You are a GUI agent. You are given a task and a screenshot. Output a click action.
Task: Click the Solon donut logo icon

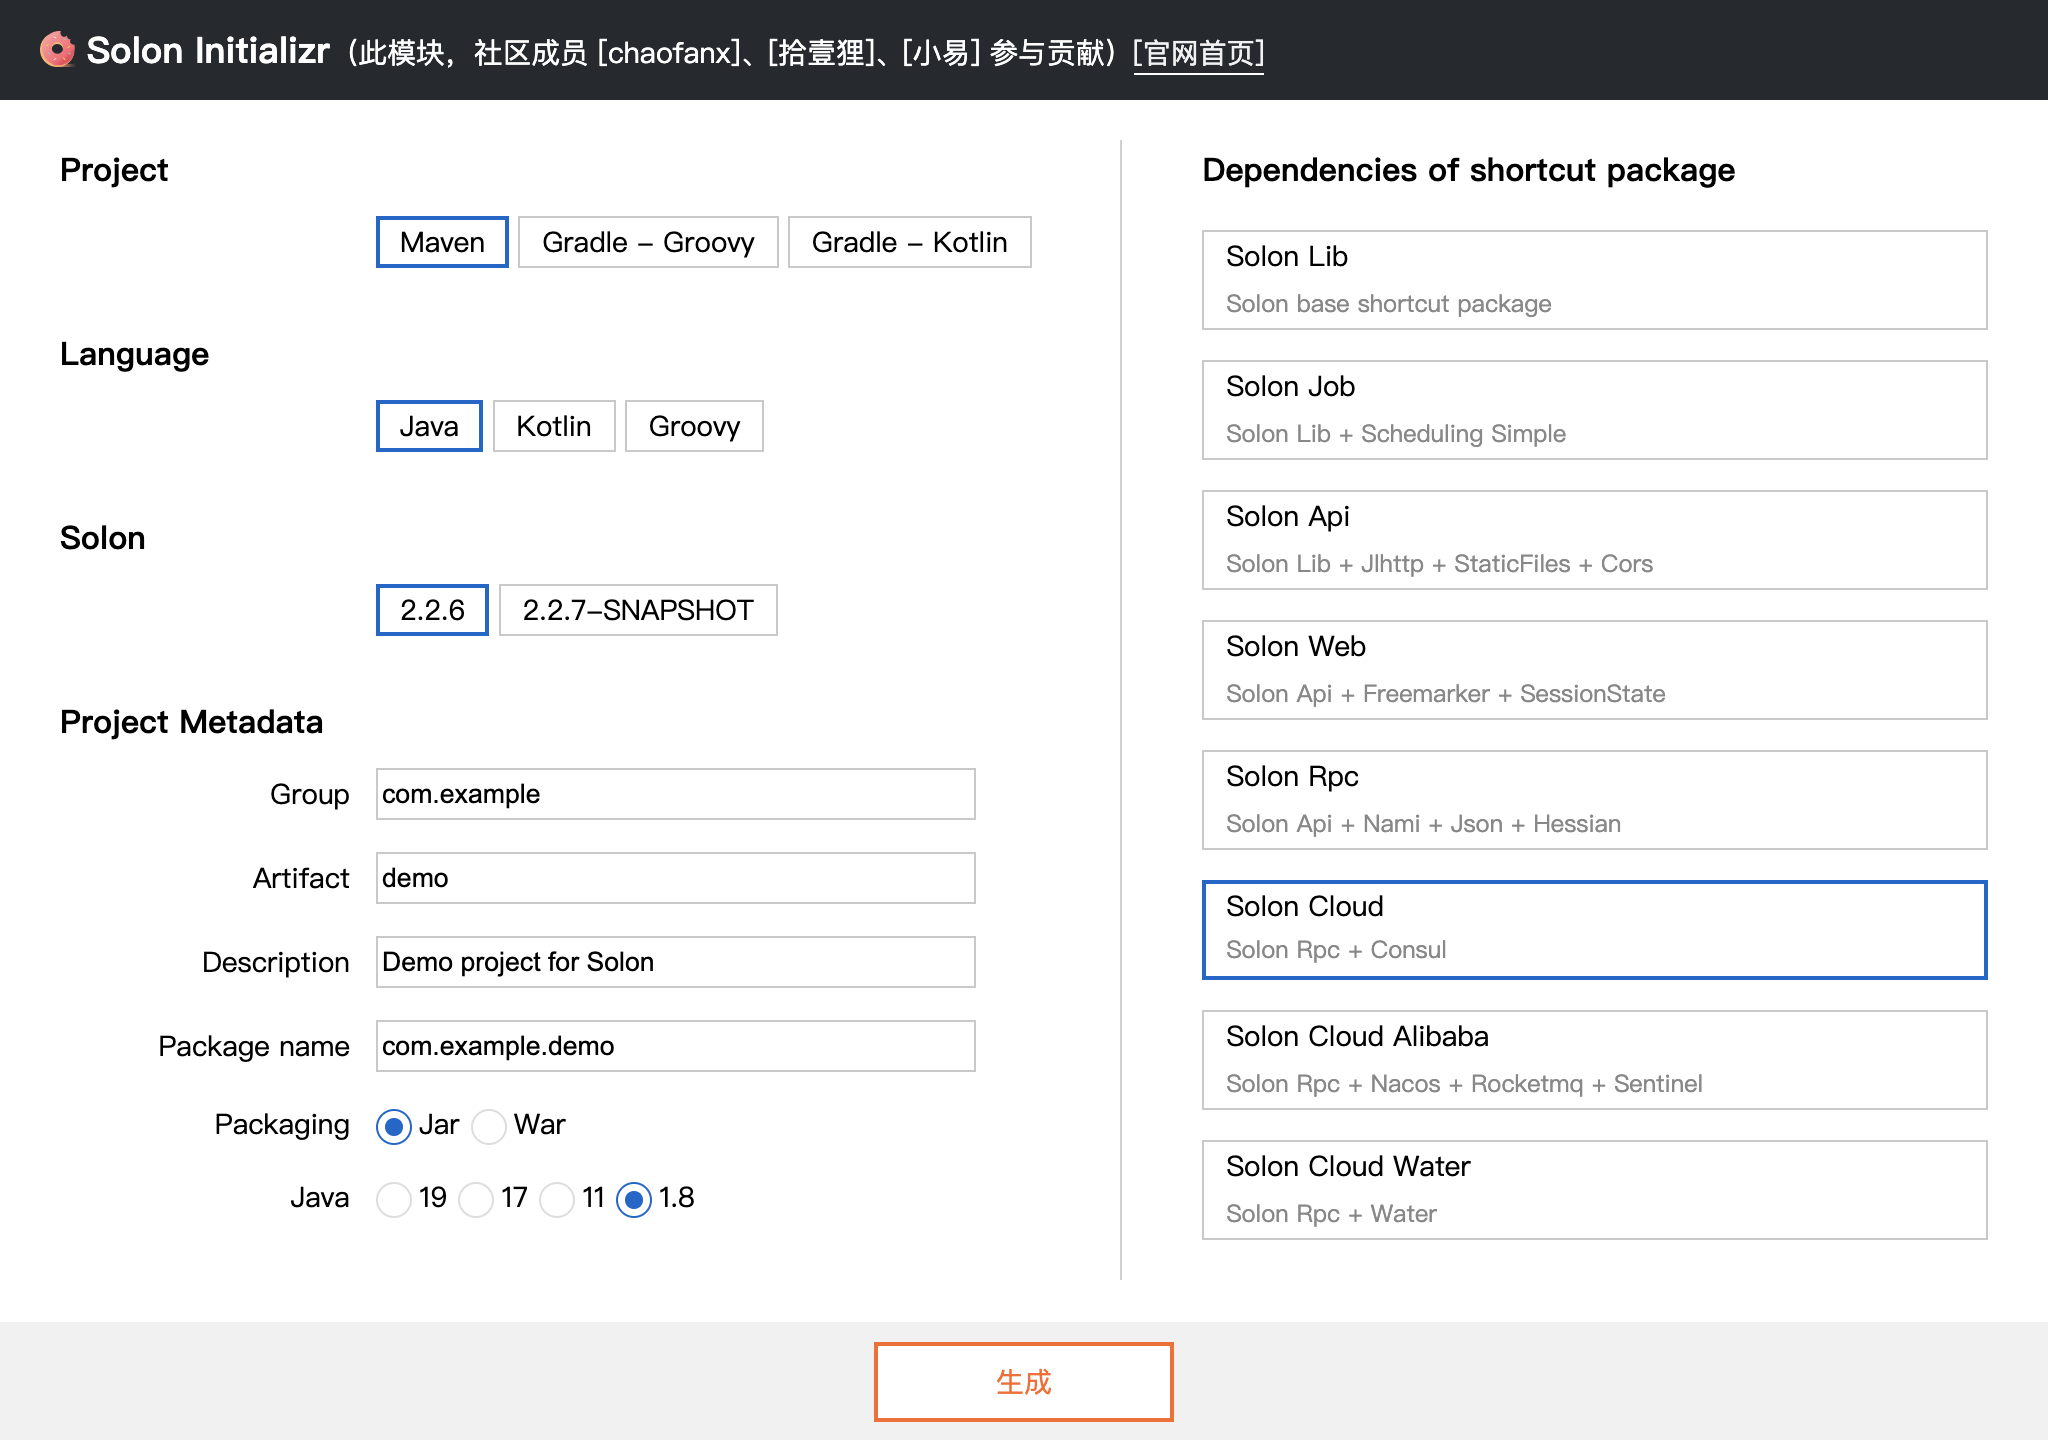pos(57,50)
